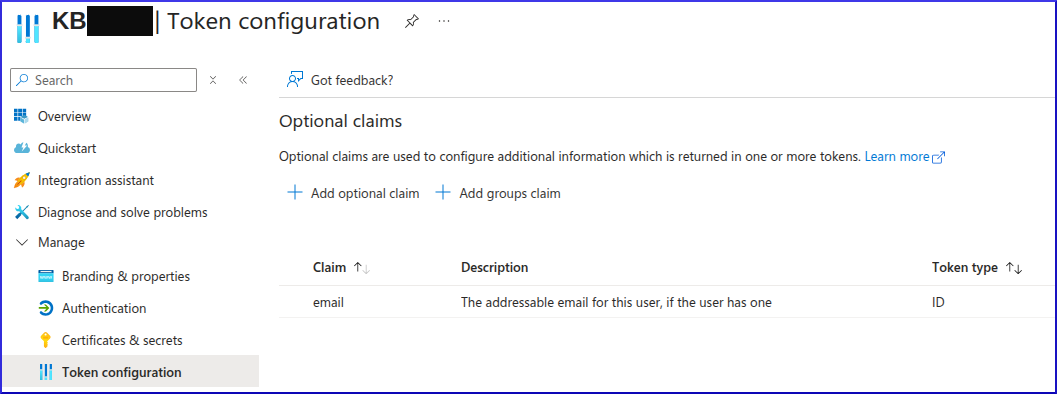
Task: Open the Learn more link
Action: tap(897, 157)
